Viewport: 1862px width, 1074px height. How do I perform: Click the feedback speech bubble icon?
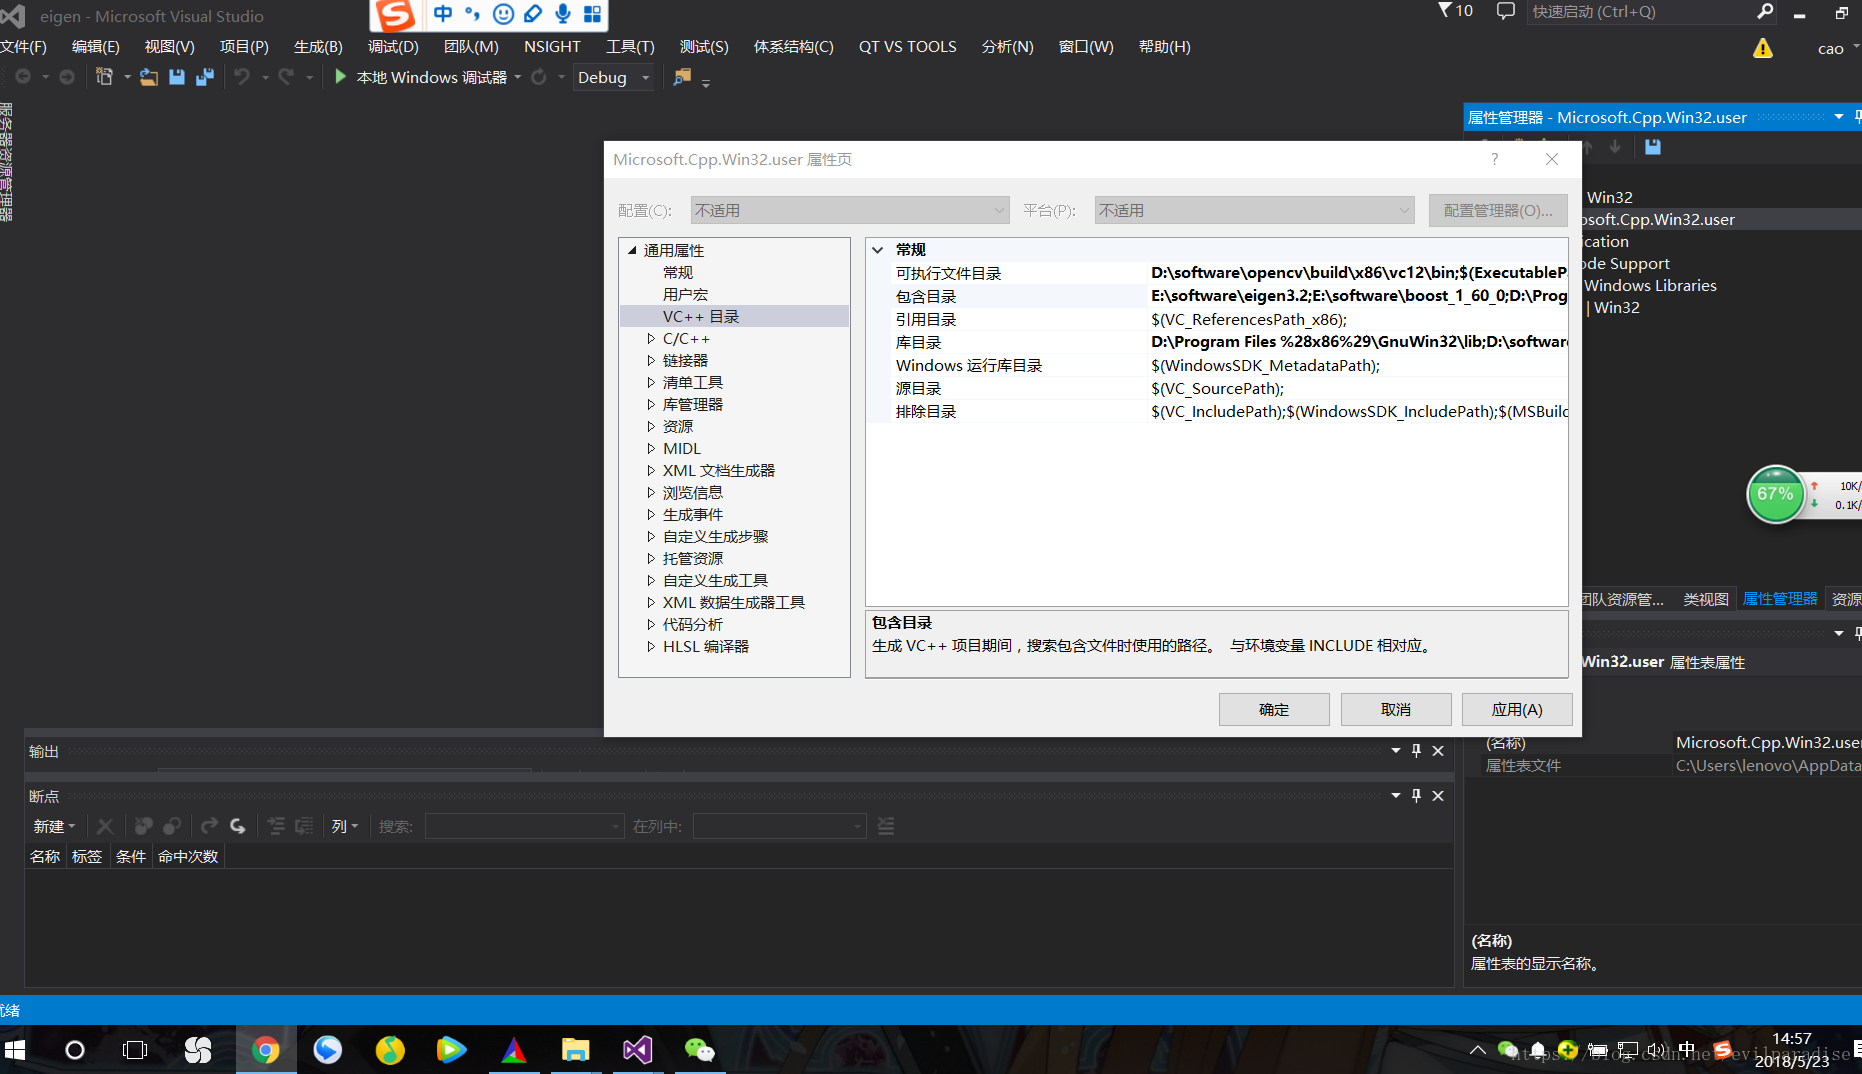[1505, 11]
